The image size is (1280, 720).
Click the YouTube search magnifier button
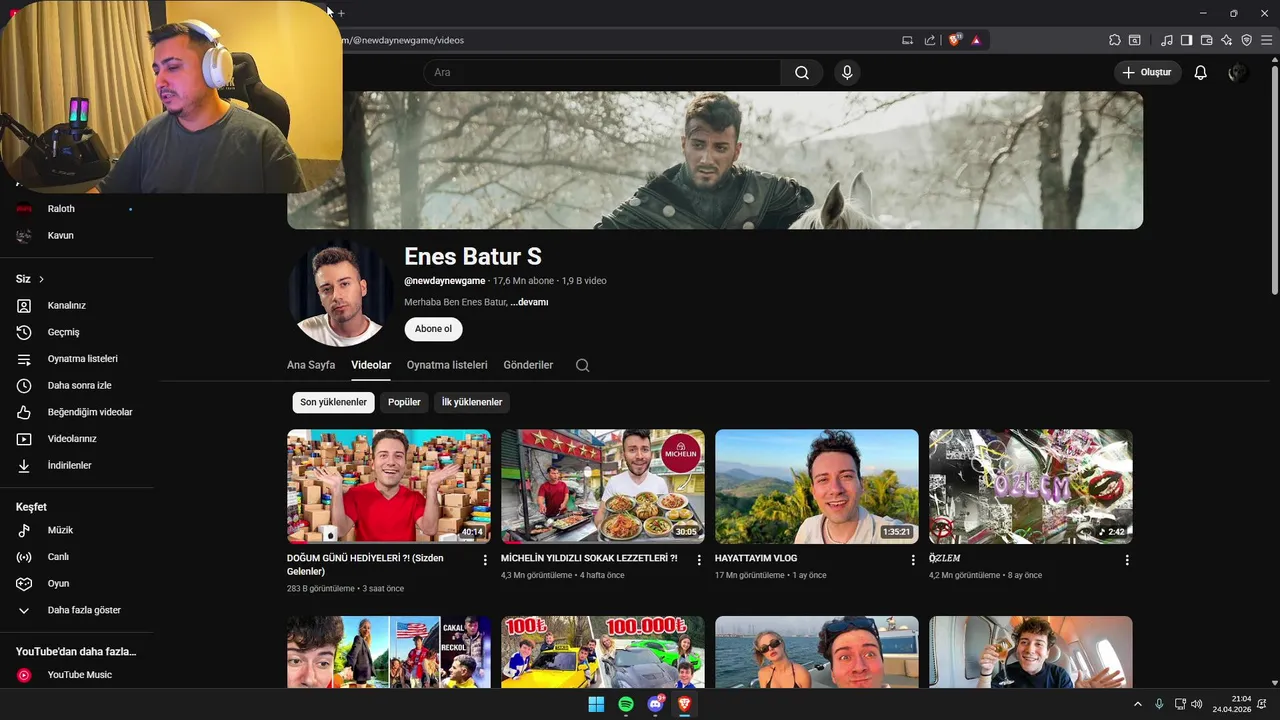click(x=802, y=73)
